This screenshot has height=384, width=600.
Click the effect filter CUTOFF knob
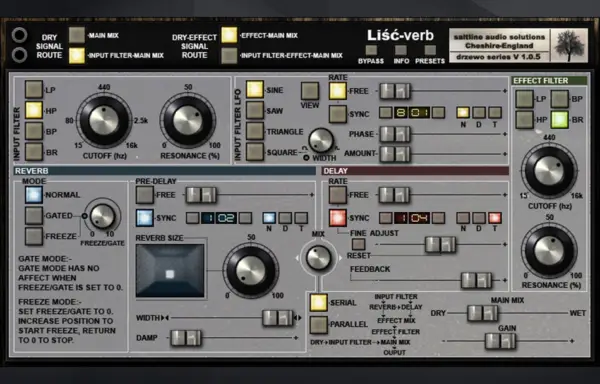pyautogui.click(x=549, y=171)
